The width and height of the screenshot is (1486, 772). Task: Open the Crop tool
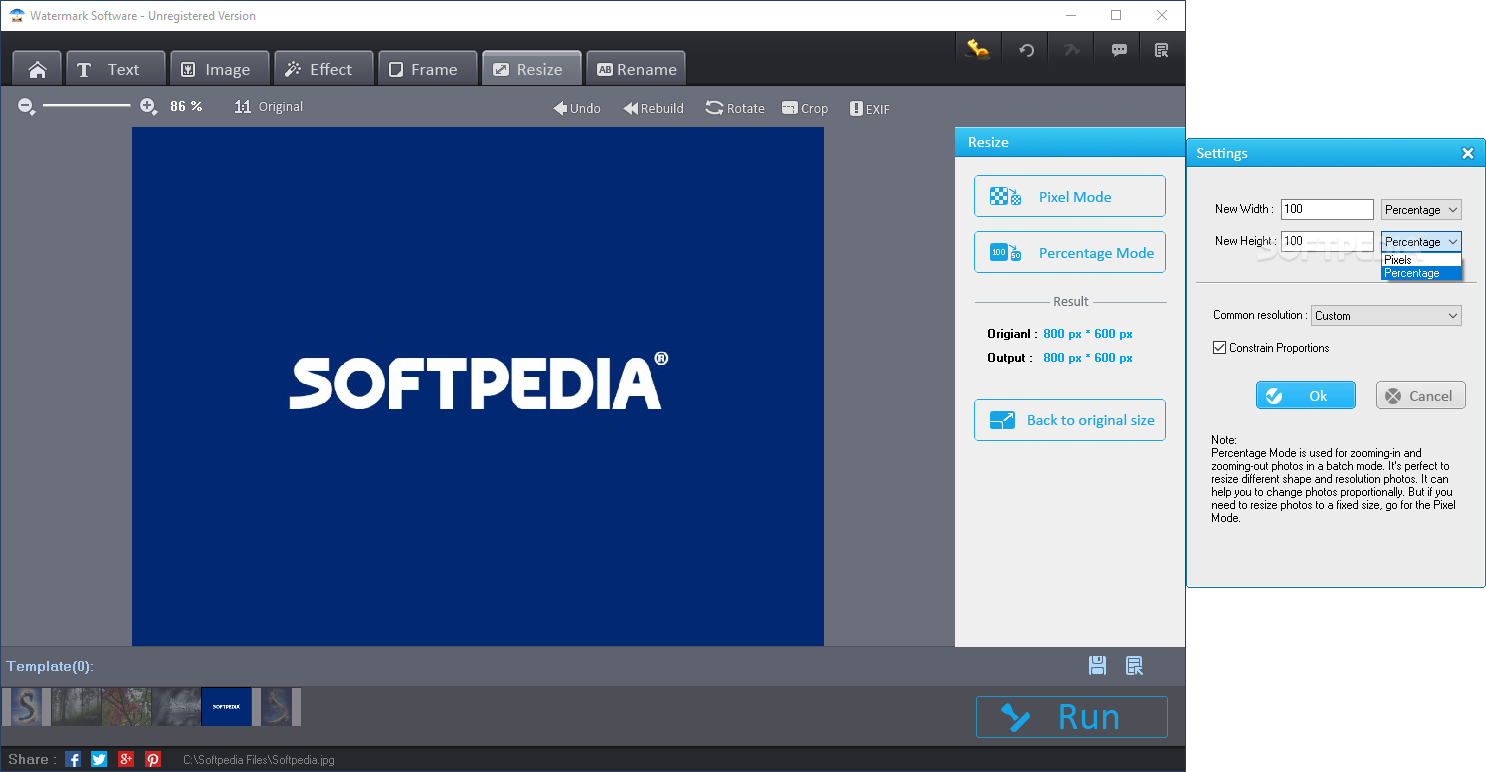coord(805,108)
